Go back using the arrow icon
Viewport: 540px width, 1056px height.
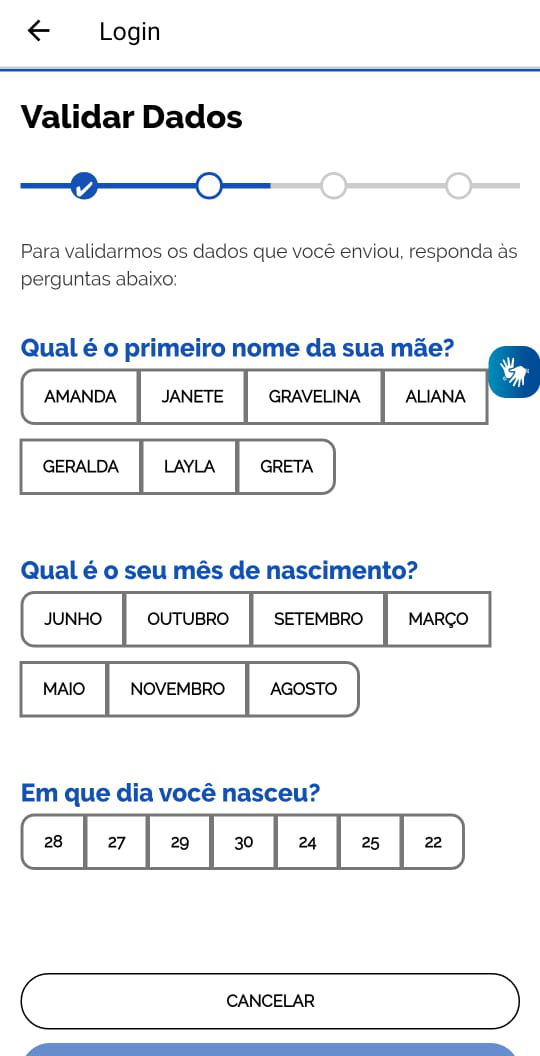click(38, 31)
